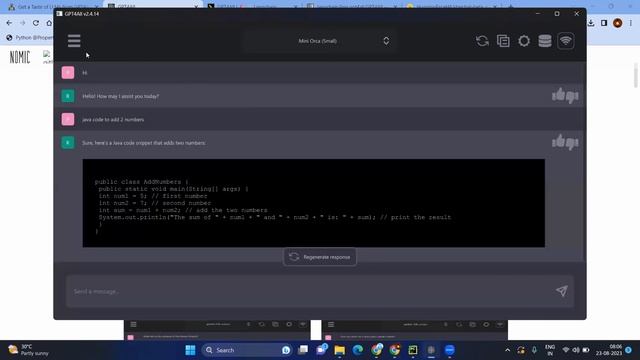
Task: Show hidden system tray icons
Action: tap(507, 350)
